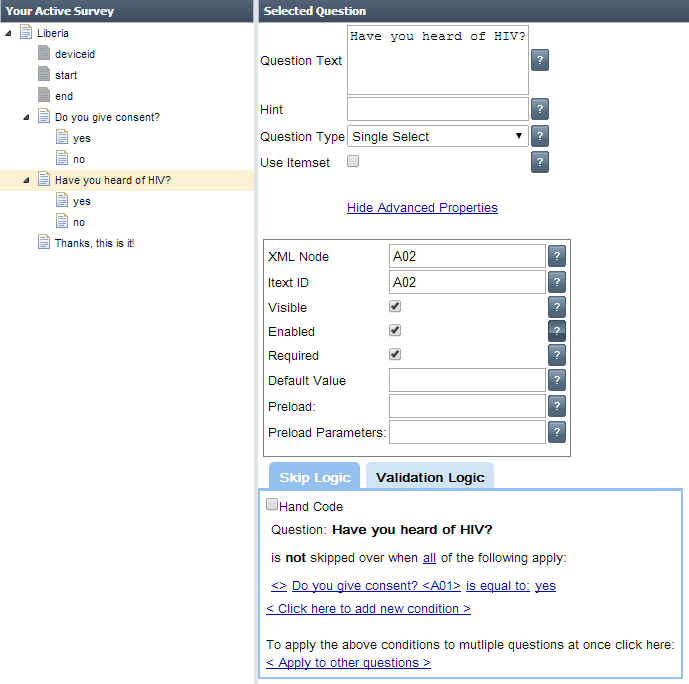Select 'Thanks, this is it!' tree item
This screenshot has width=689, height=684.
94,243
